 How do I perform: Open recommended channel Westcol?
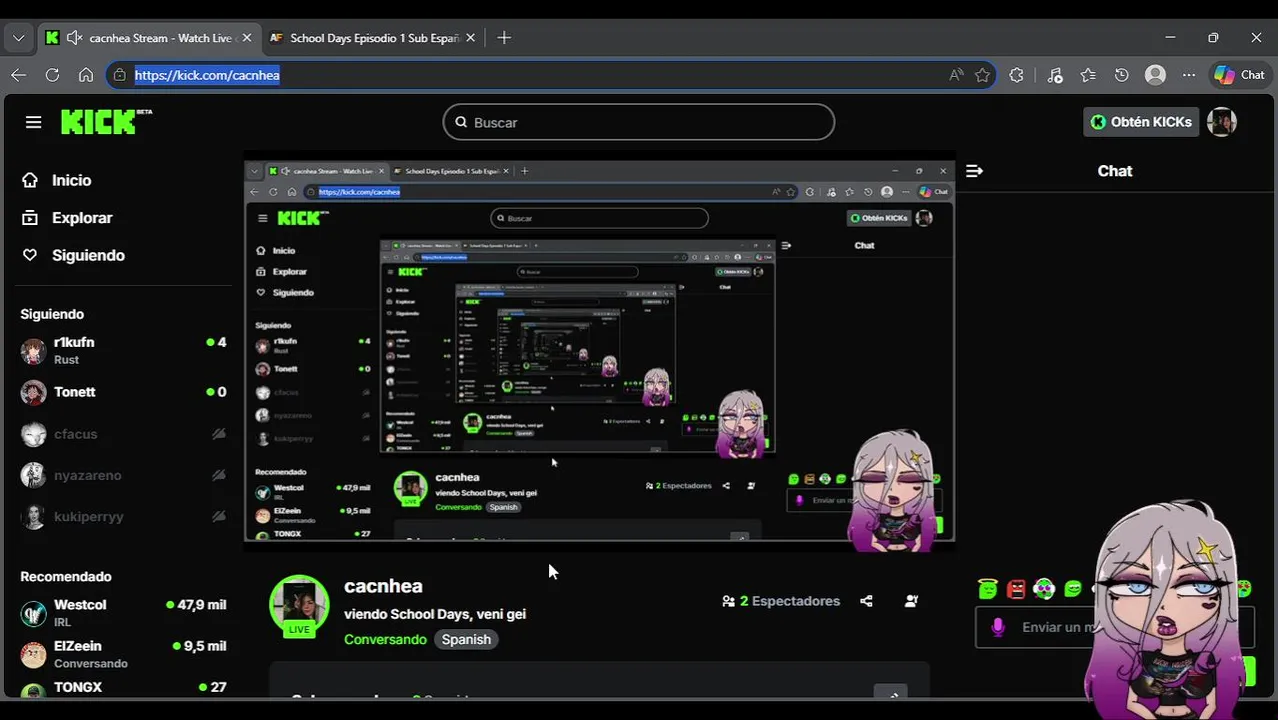click(123, 612)
